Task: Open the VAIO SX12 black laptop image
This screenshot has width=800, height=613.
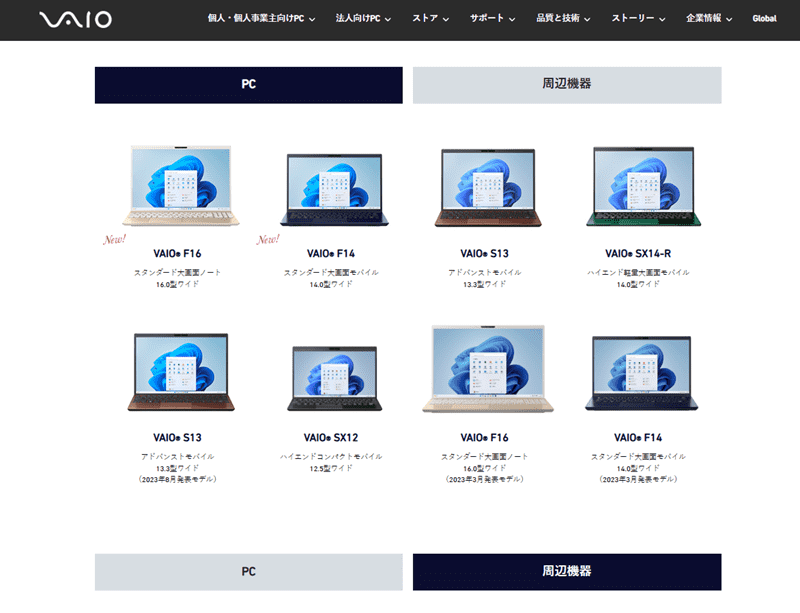Action: (335, 378)
